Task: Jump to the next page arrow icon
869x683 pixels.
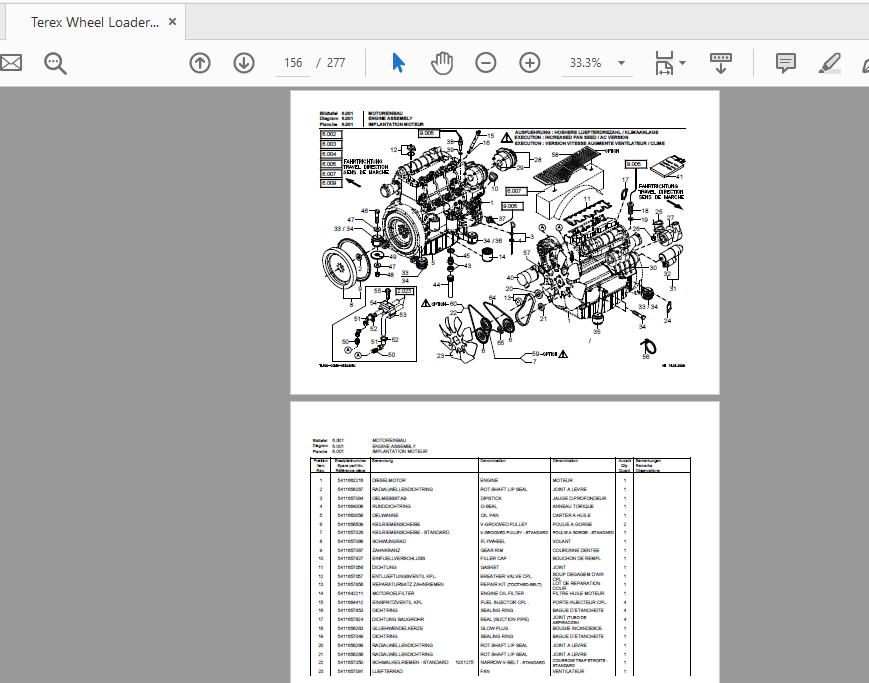Action: (243, 63)
